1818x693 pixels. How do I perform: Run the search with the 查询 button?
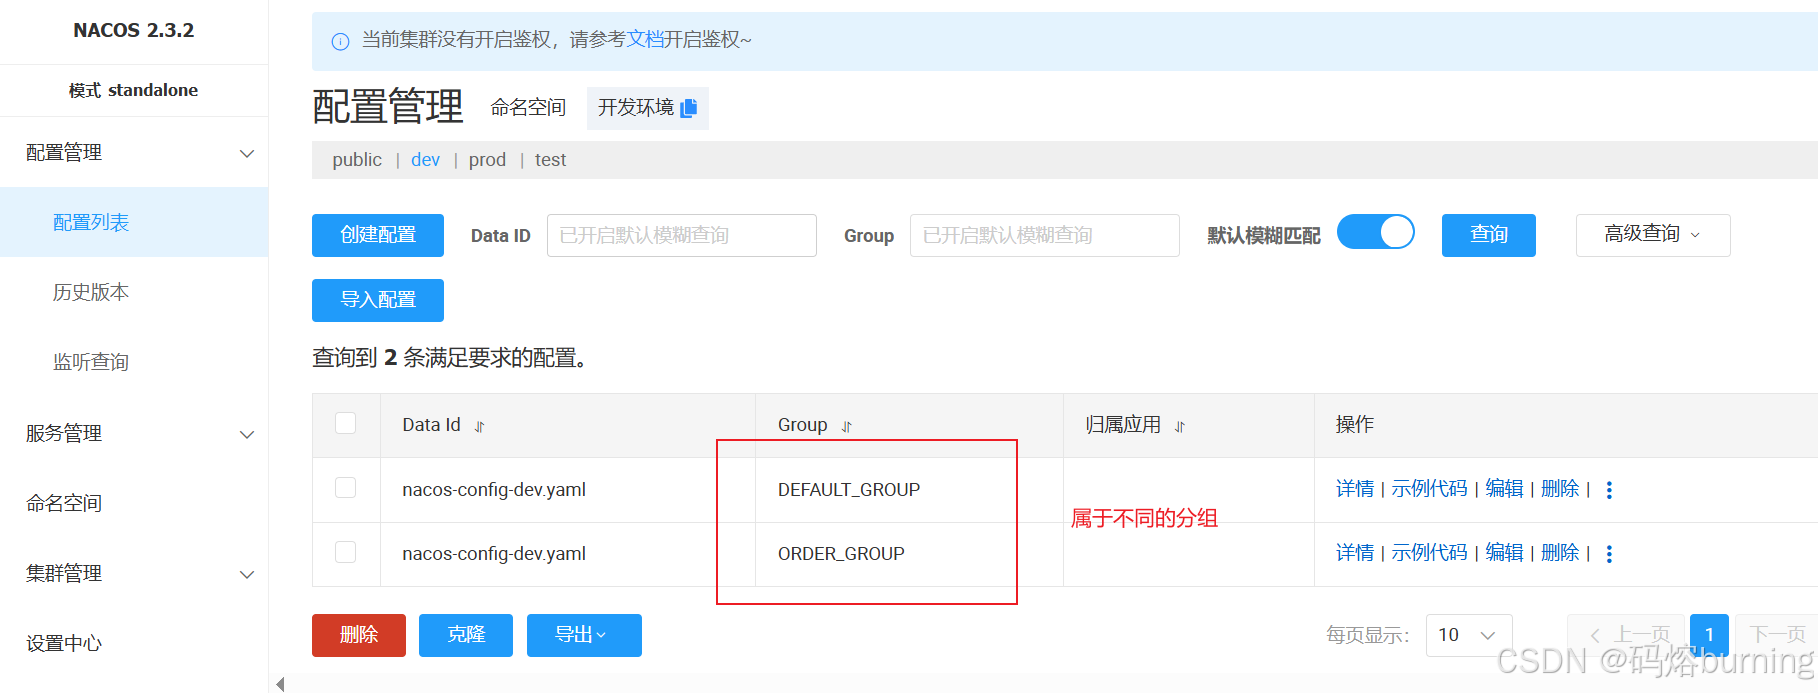coord(1489,235)
